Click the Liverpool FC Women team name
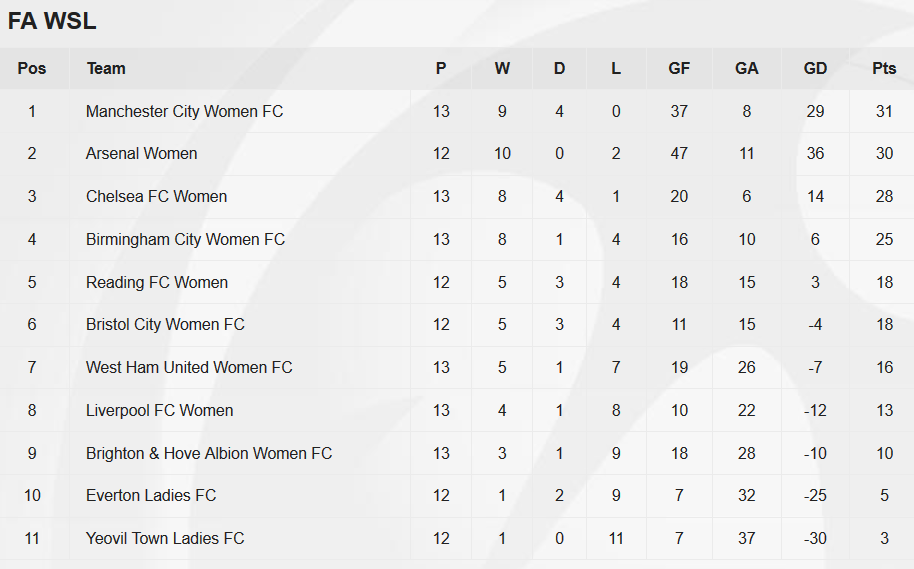 pyautogui.click(x=159, y=410)
